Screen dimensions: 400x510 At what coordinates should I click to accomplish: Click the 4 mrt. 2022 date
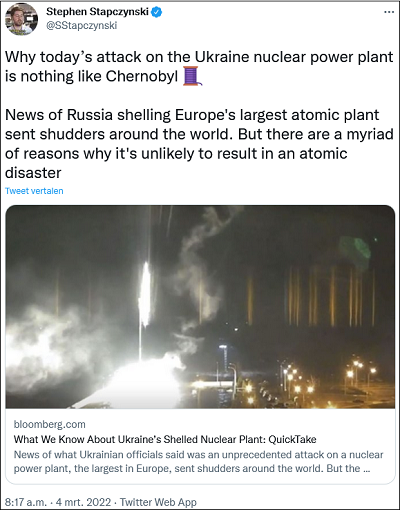click(x=83, y=502)
